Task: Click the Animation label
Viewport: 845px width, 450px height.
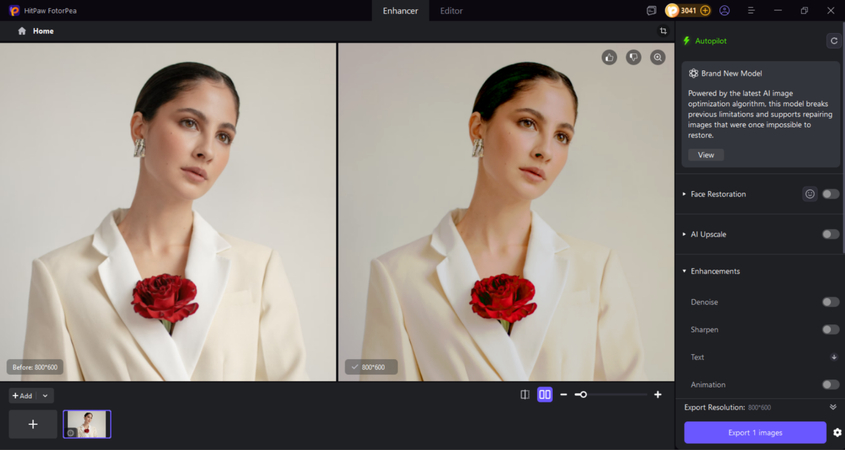Action: (x=708, y=384)
